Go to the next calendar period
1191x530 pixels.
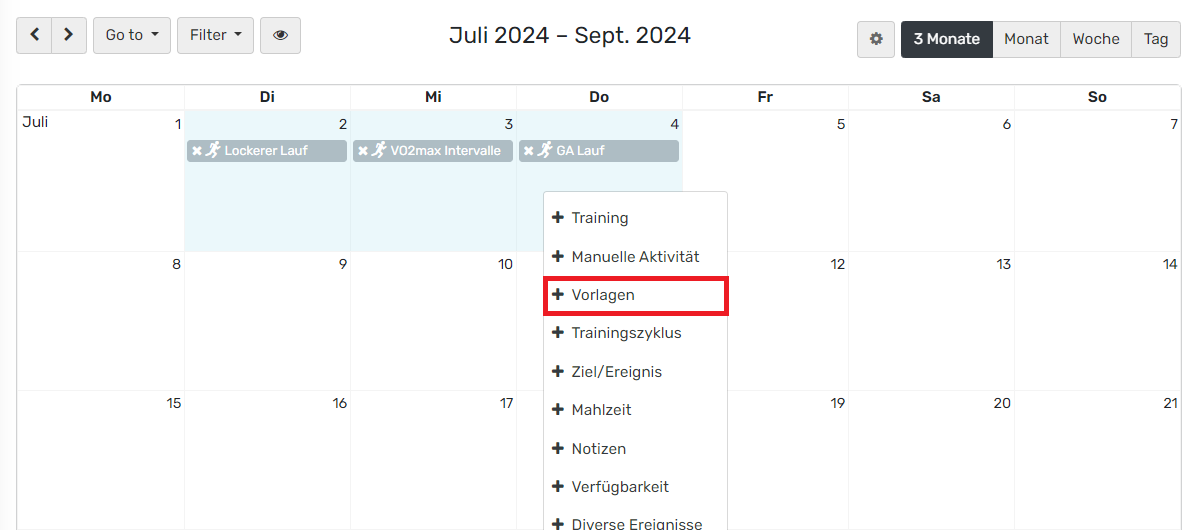68,35
